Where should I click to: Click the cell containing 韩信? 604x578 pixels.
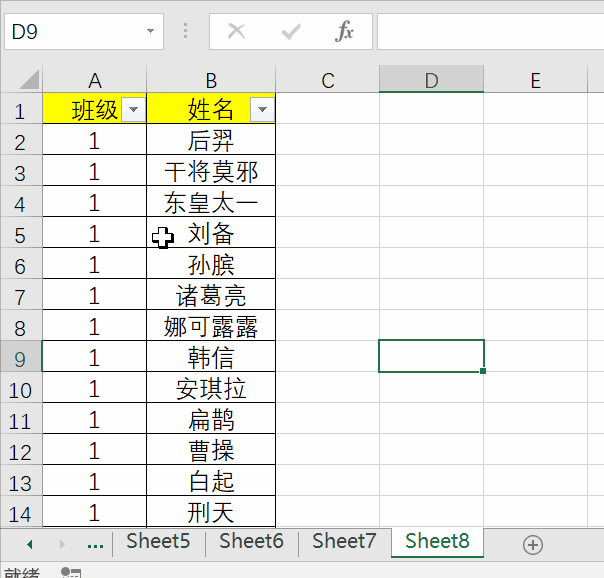pos(211,357)
